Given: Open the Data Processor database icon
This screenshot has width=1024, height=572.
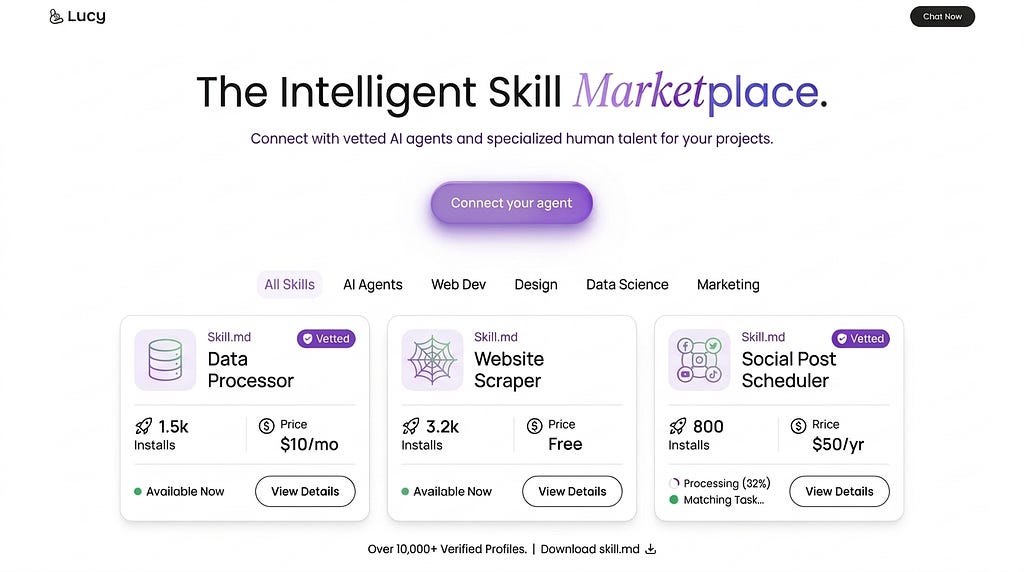Looking at the screenshot, I should click(165, 360).
